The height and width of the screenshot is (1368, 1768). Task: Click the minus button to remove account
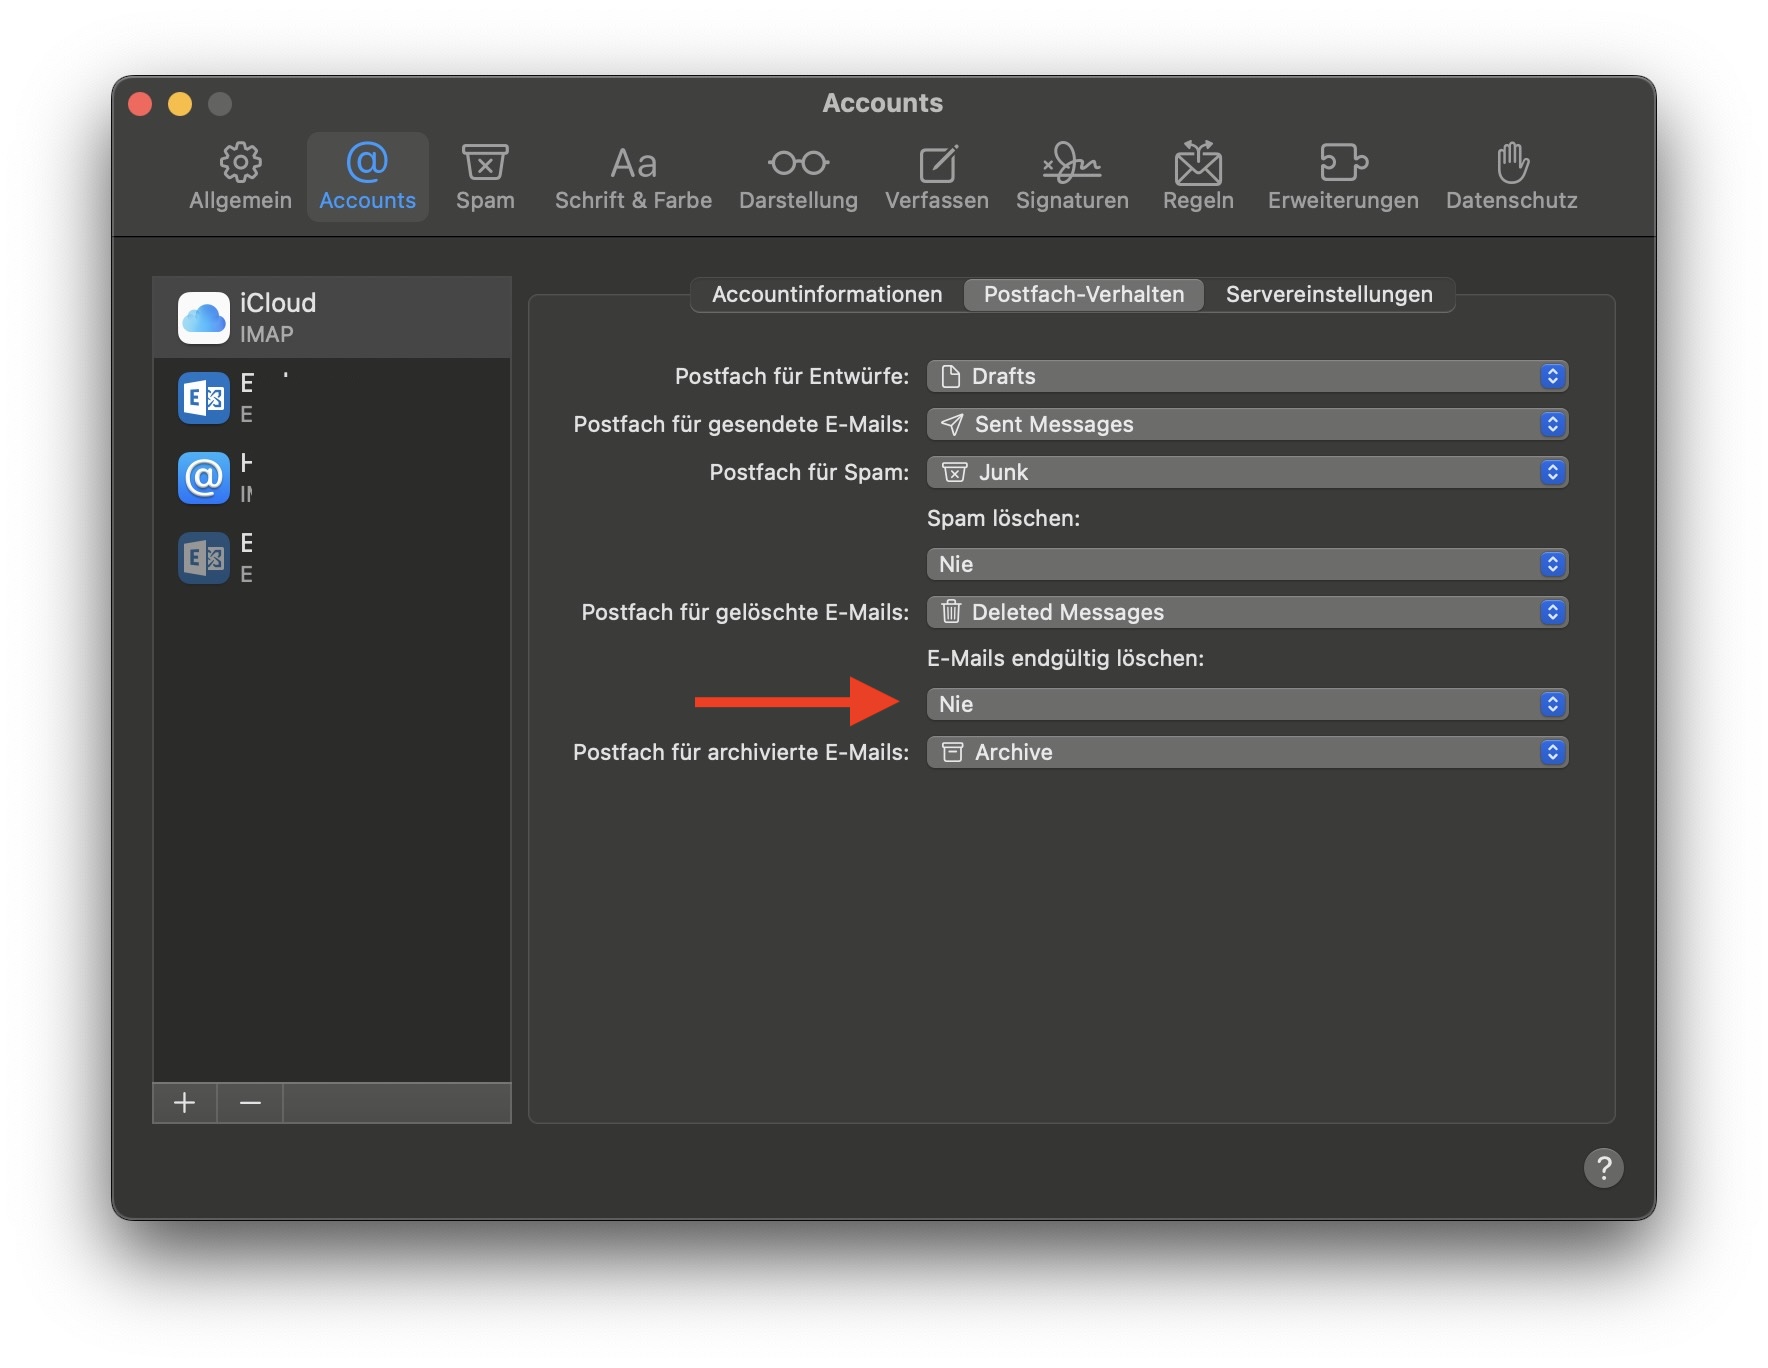(x=250, y=1103)
